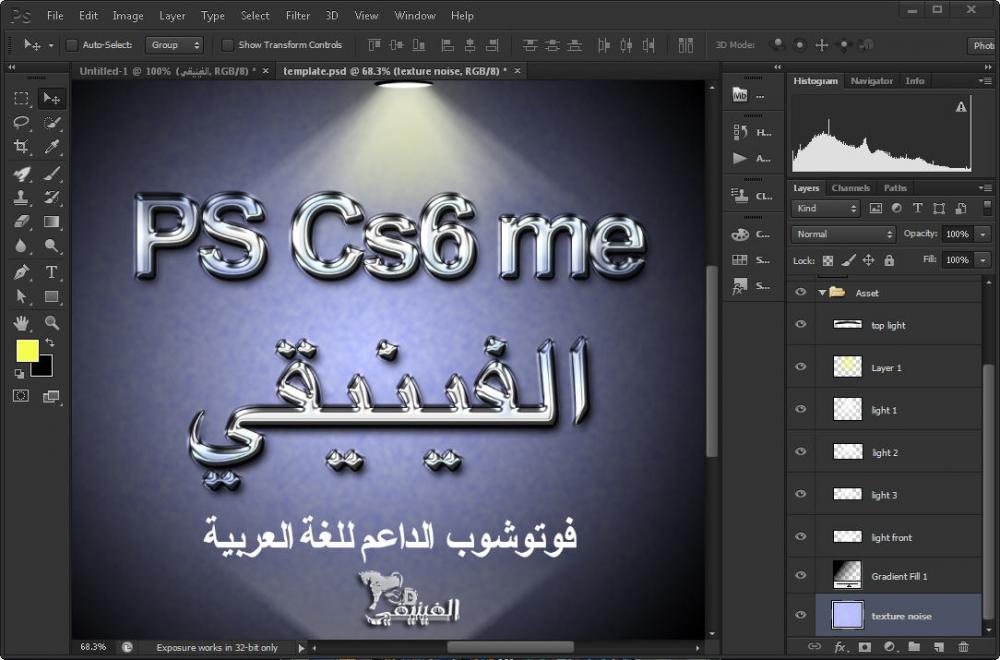Image resolution: width=1000 pixels, height=660 pixels.
Task: Select the Path Selection tool
Action: [x=22, y=297]
